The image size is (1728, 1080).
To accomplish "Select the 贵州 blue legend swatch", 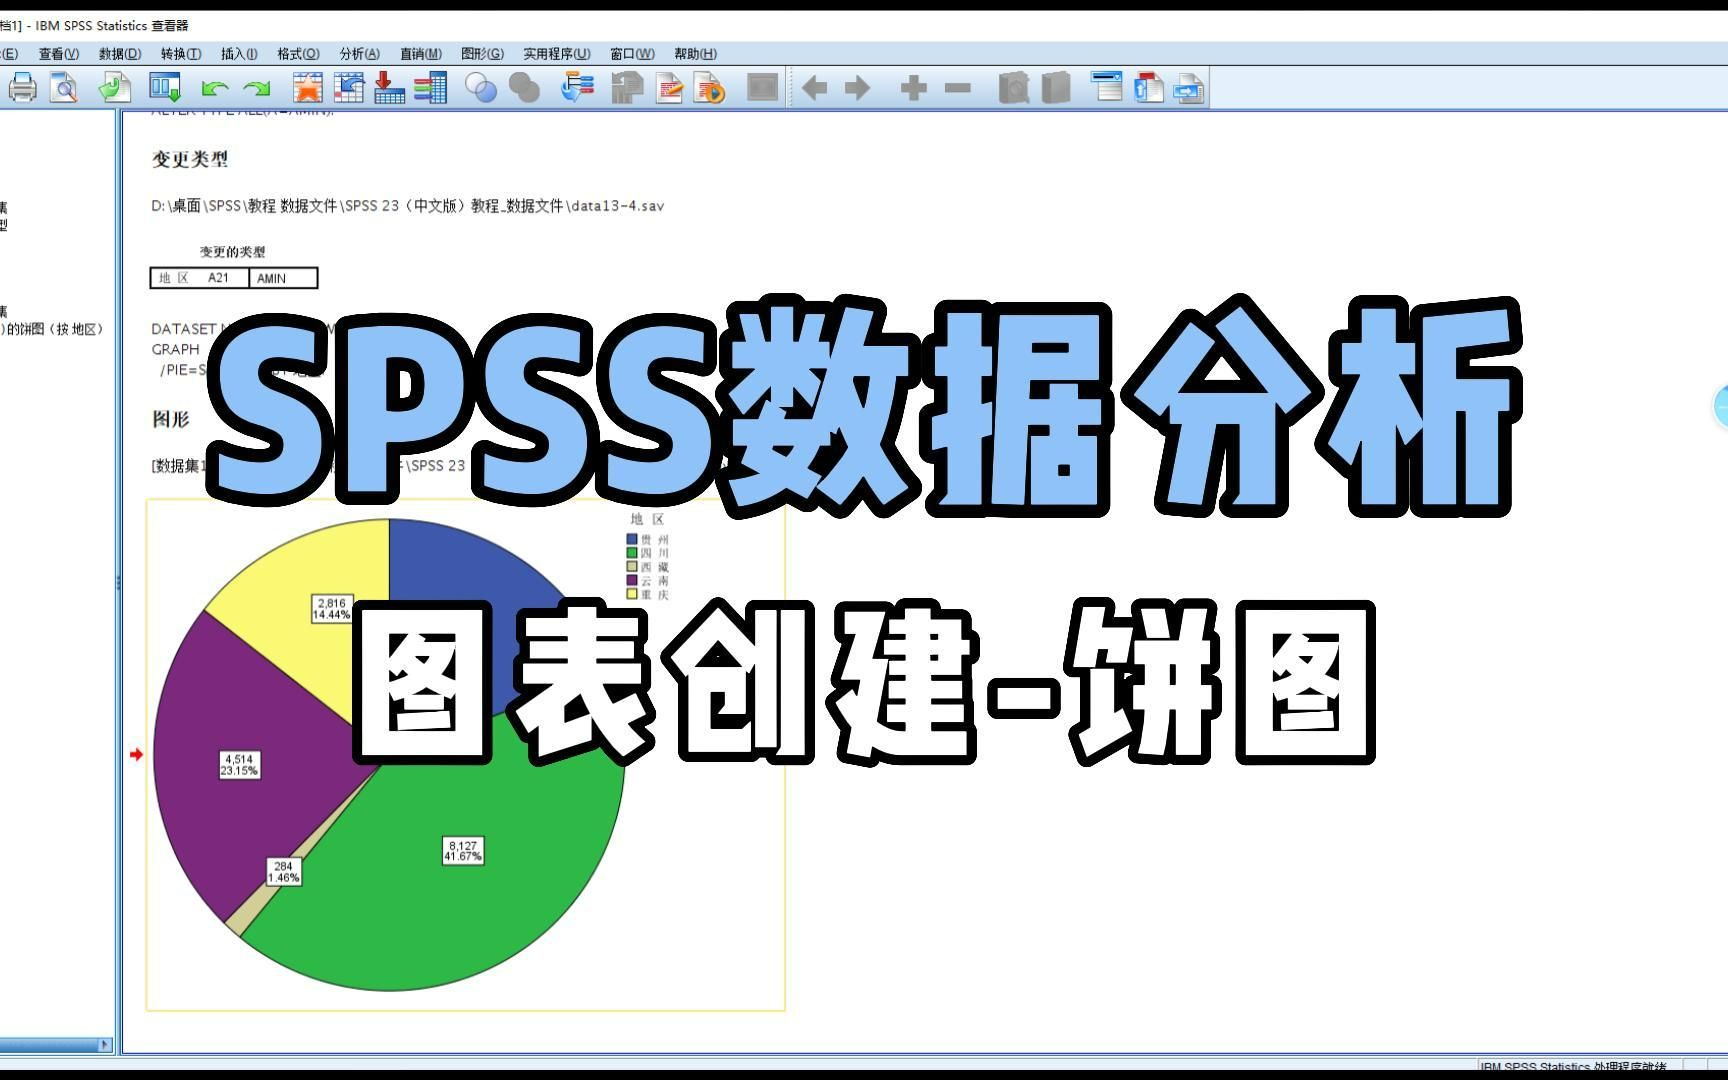I will (632, 539).
